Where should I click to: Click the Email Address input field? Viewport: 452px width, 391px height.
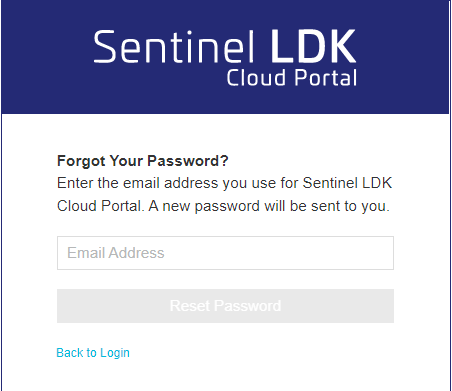click(225, 253)
